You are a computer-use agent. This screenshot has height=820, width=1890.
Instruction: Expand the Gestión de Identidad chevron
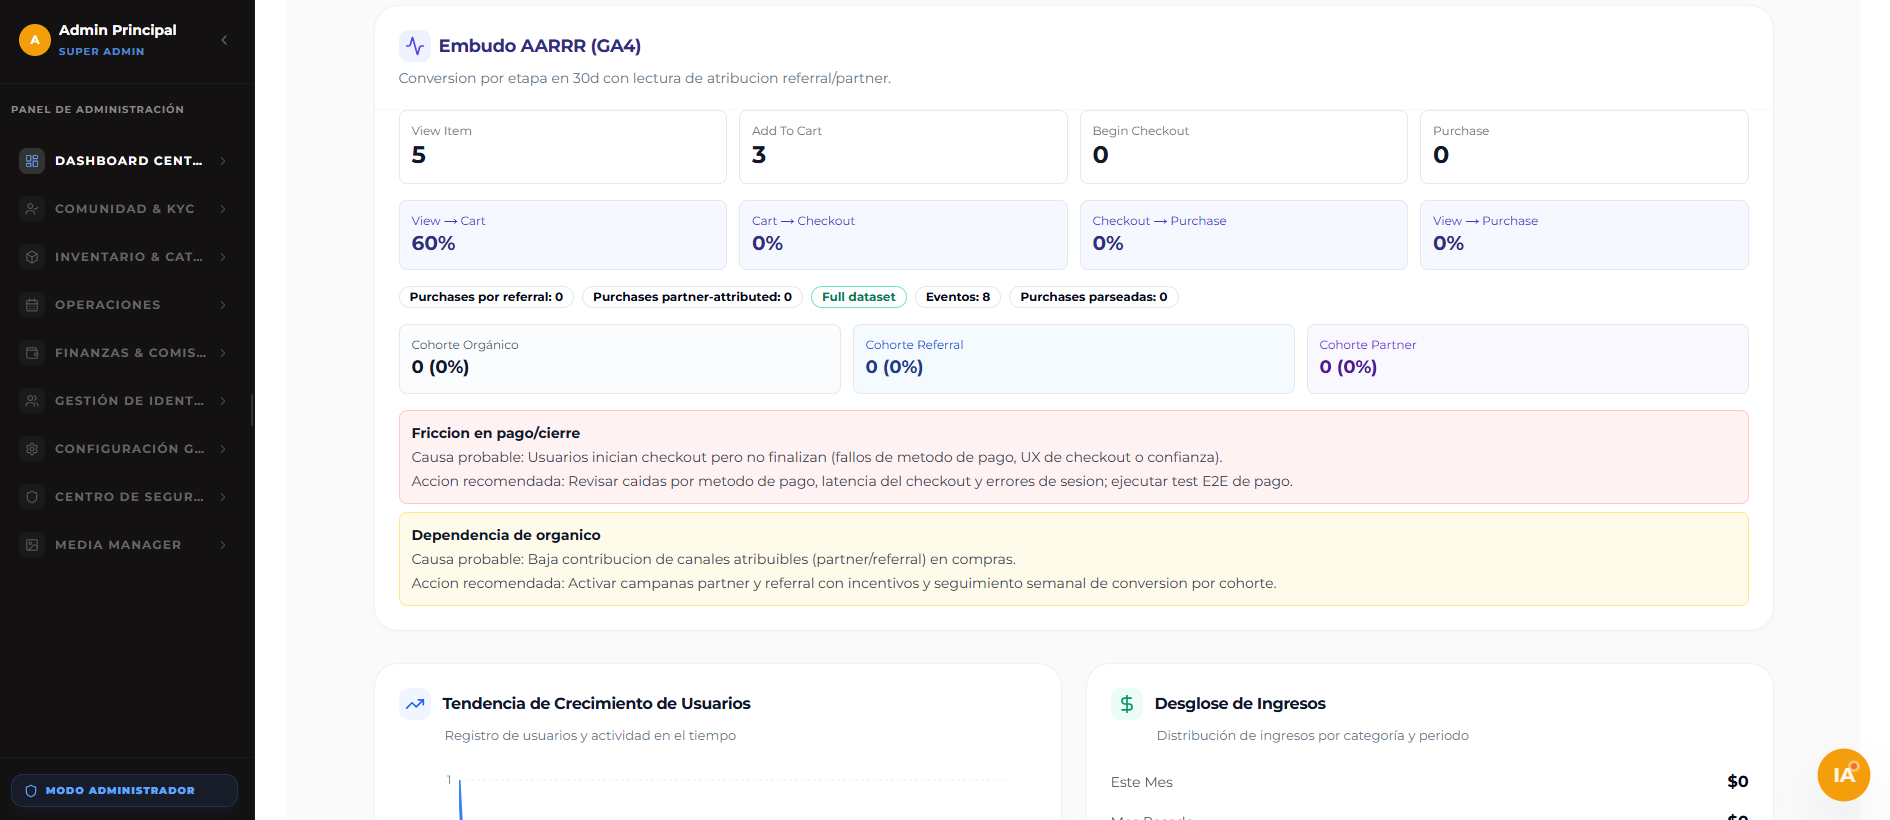pos(223,401)
